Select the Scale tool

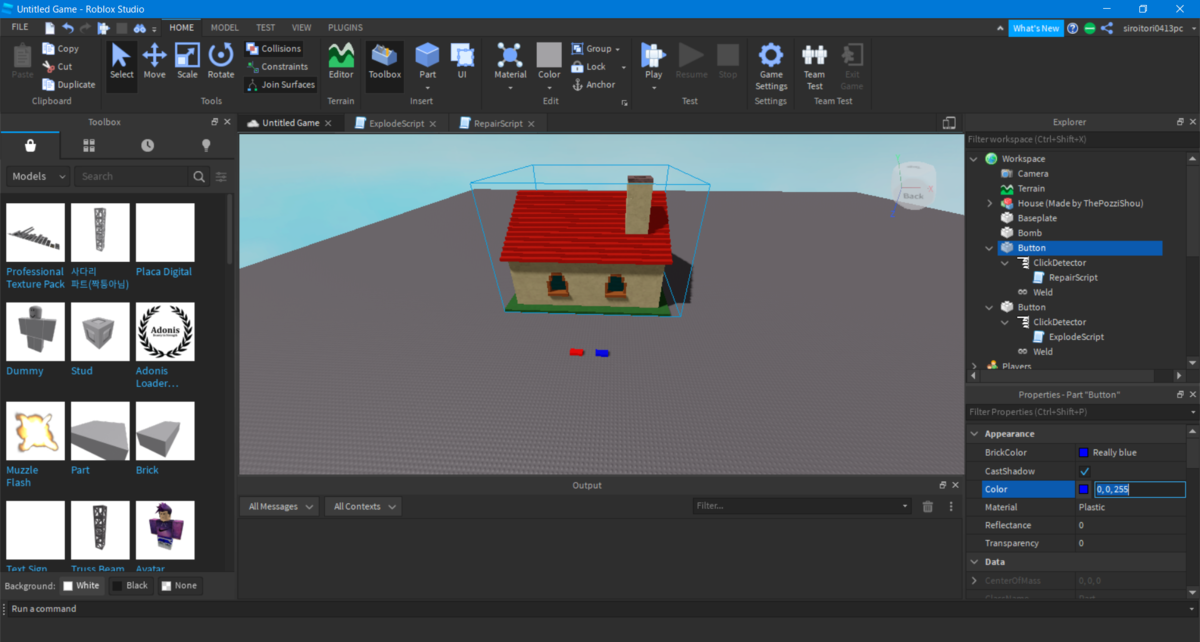pos(187,61)
